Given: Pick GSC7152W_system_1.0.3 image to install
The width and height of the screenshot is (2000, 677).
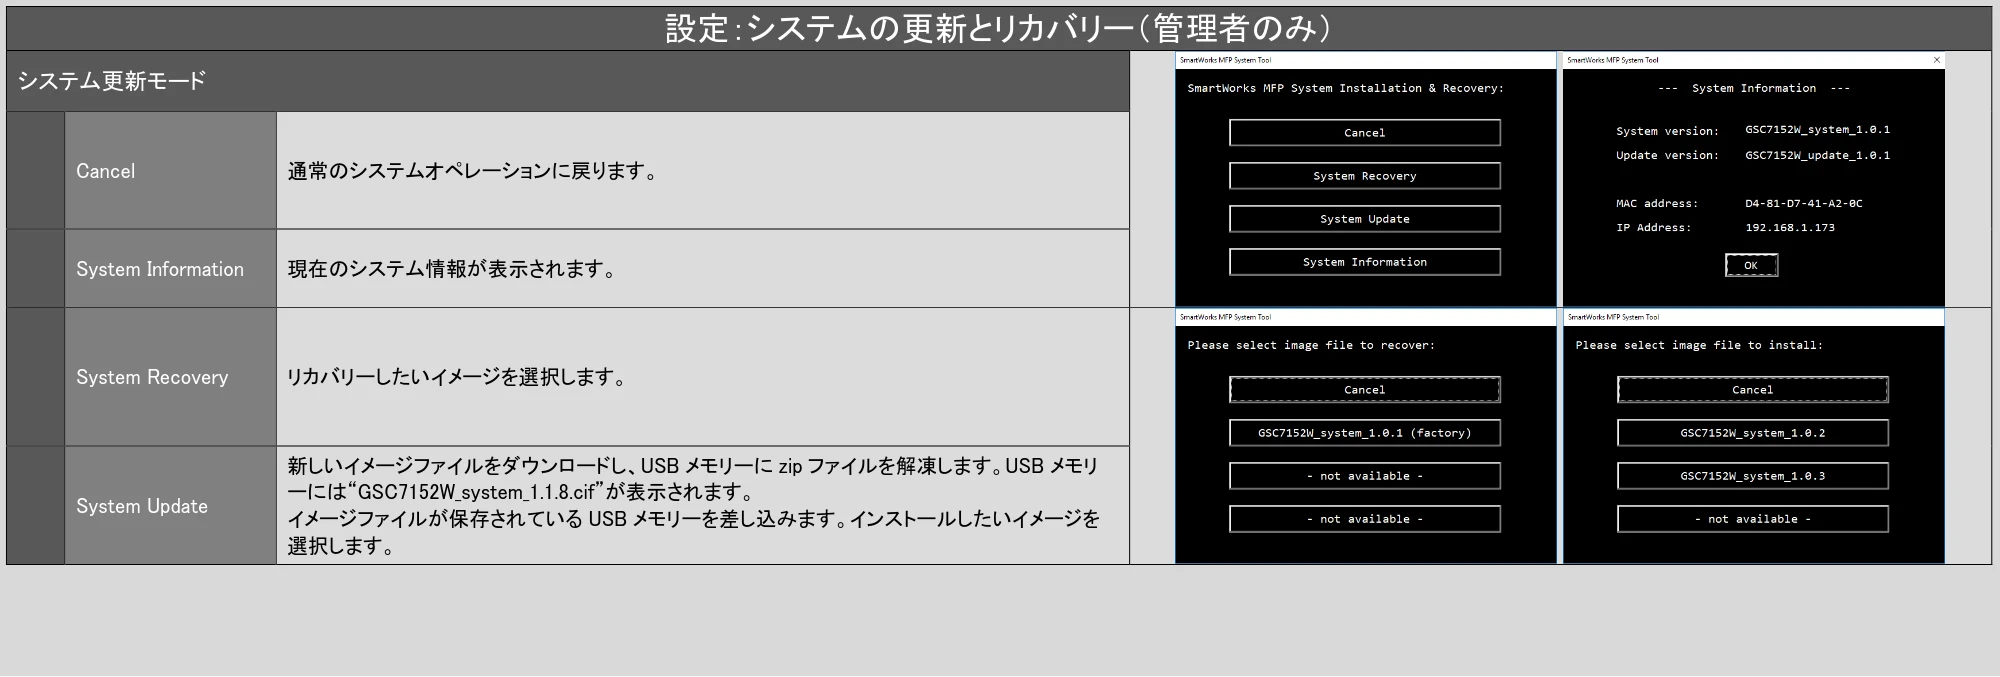Looking at the screenshot, I should pos(1752,476).
